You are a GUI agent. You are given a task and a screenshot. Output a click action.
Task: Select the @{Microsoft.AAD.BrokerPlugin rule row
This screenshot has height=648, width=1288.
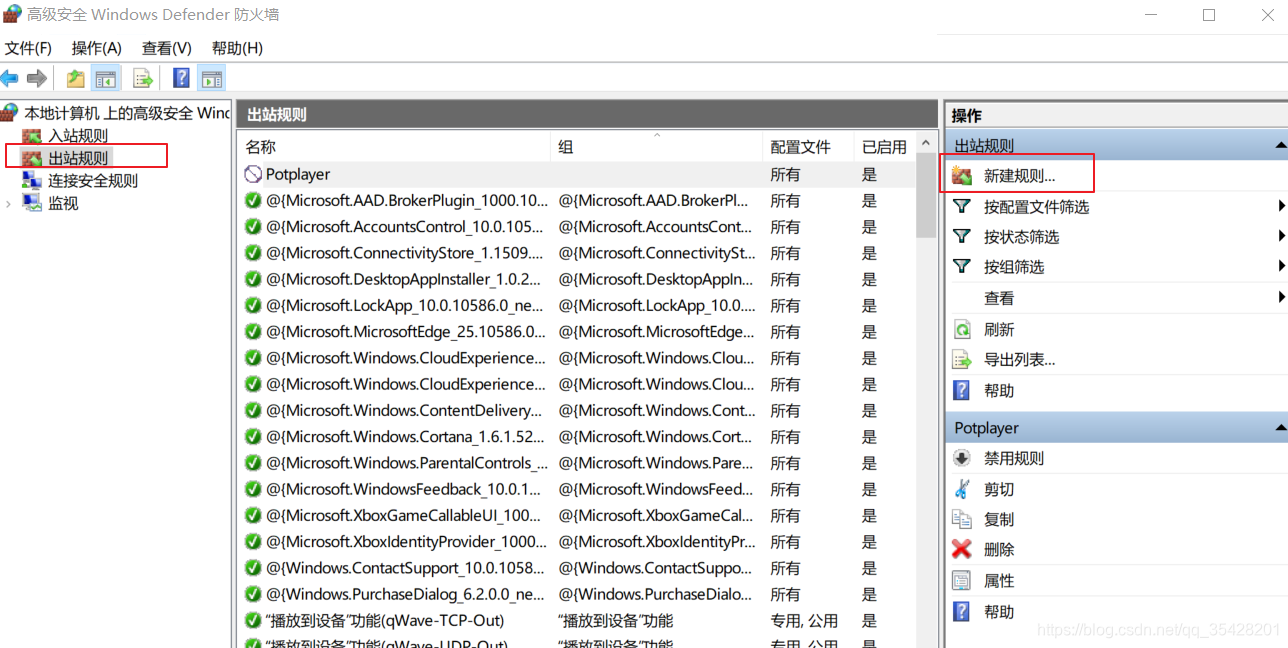point(577,200)
